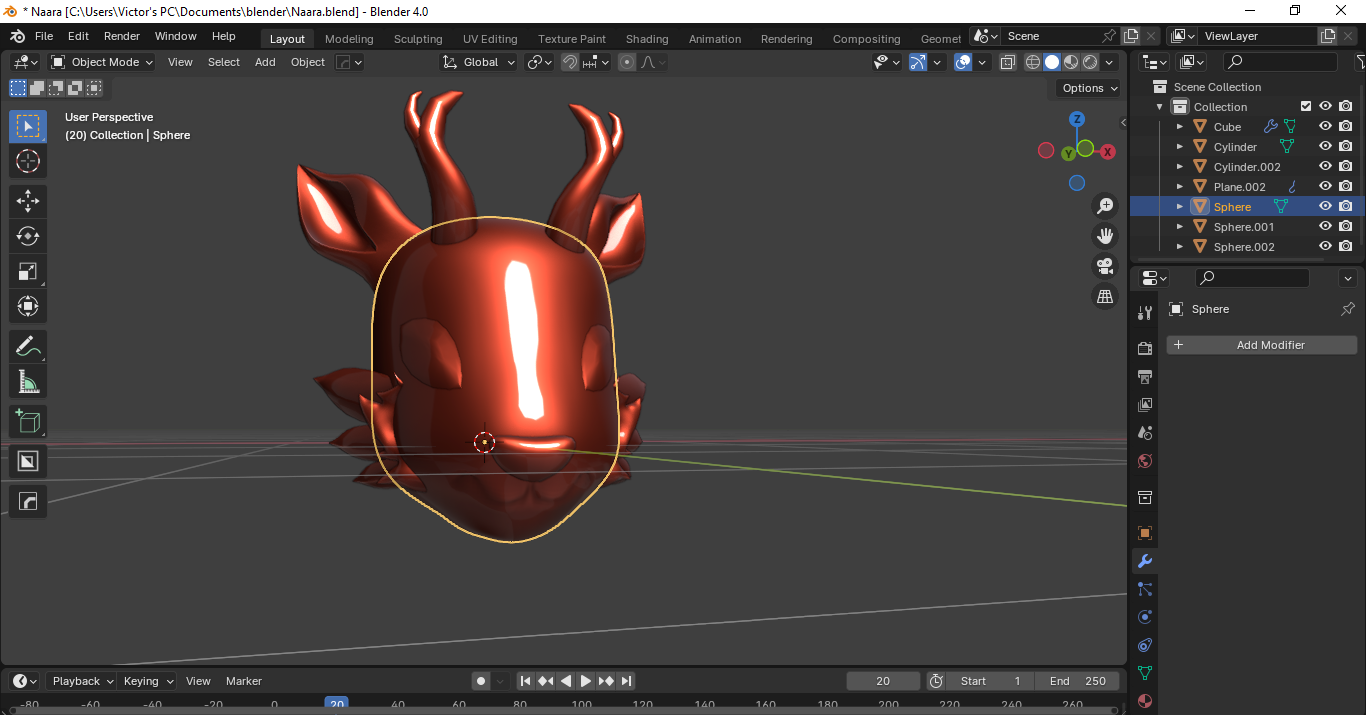Choose the Annotate pencil tool

[28, 347]
